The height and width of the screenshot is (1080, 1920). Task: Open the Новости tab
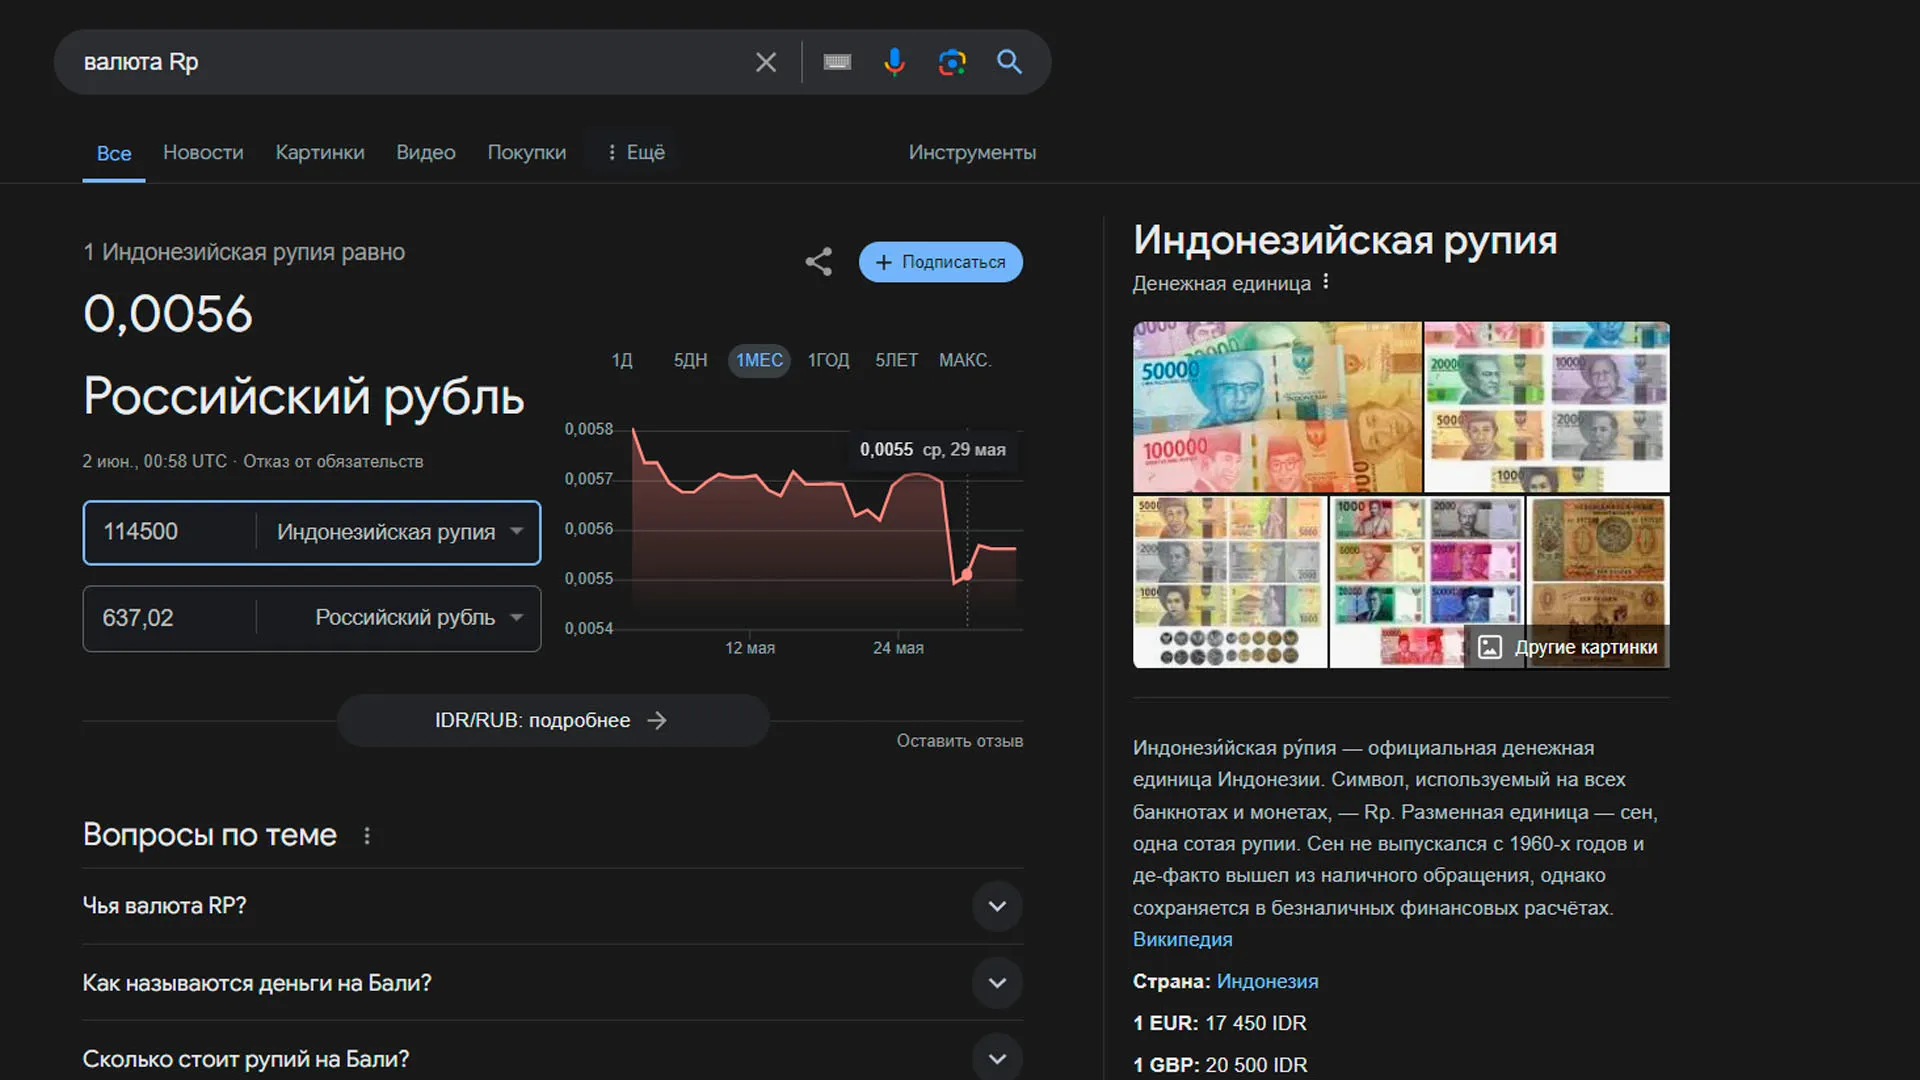tap(203, 153)
